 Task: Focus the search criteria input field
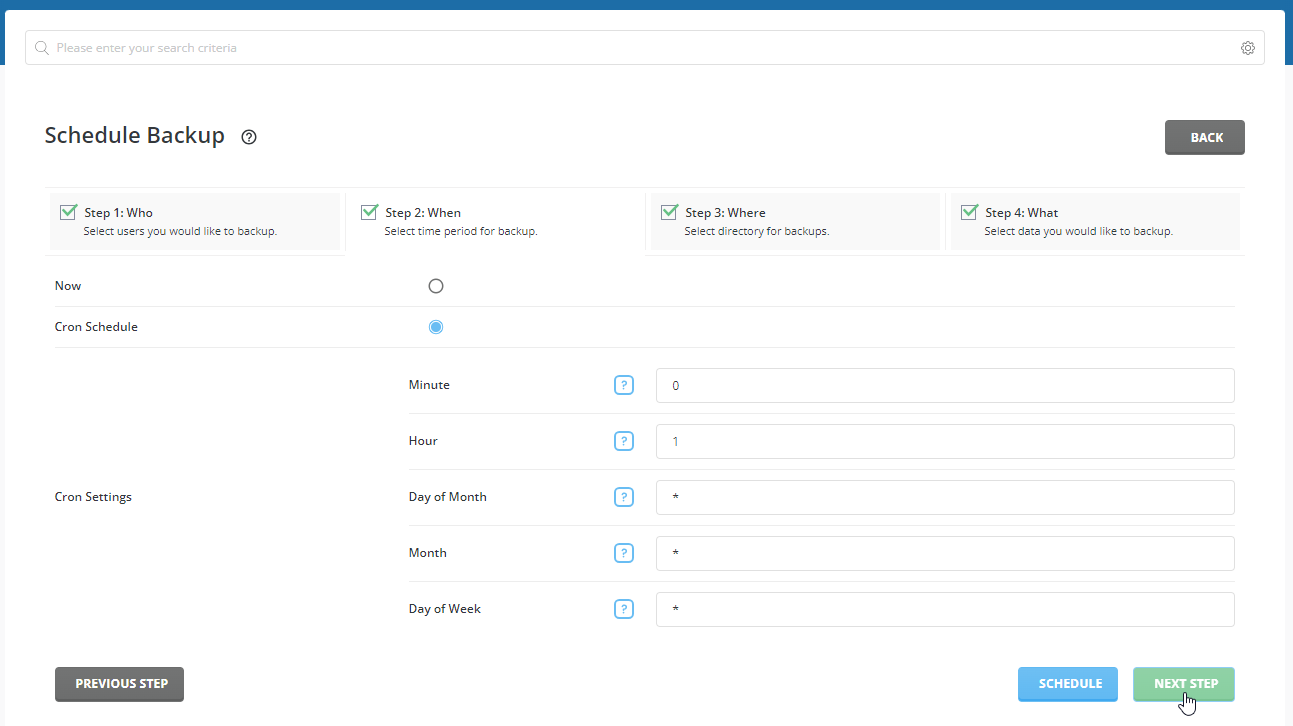tap(645, 48)
